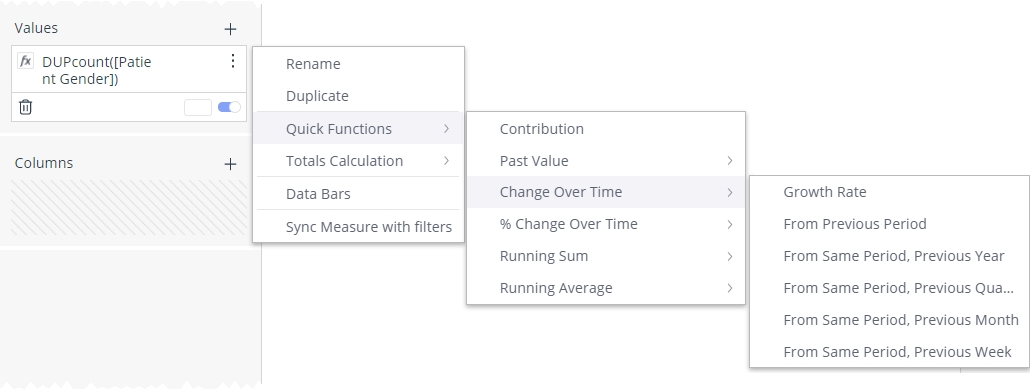Toggle the DUPcount measure switch off
The height and width of the screenshot is (389, 1030).
(x=229, y=107)
